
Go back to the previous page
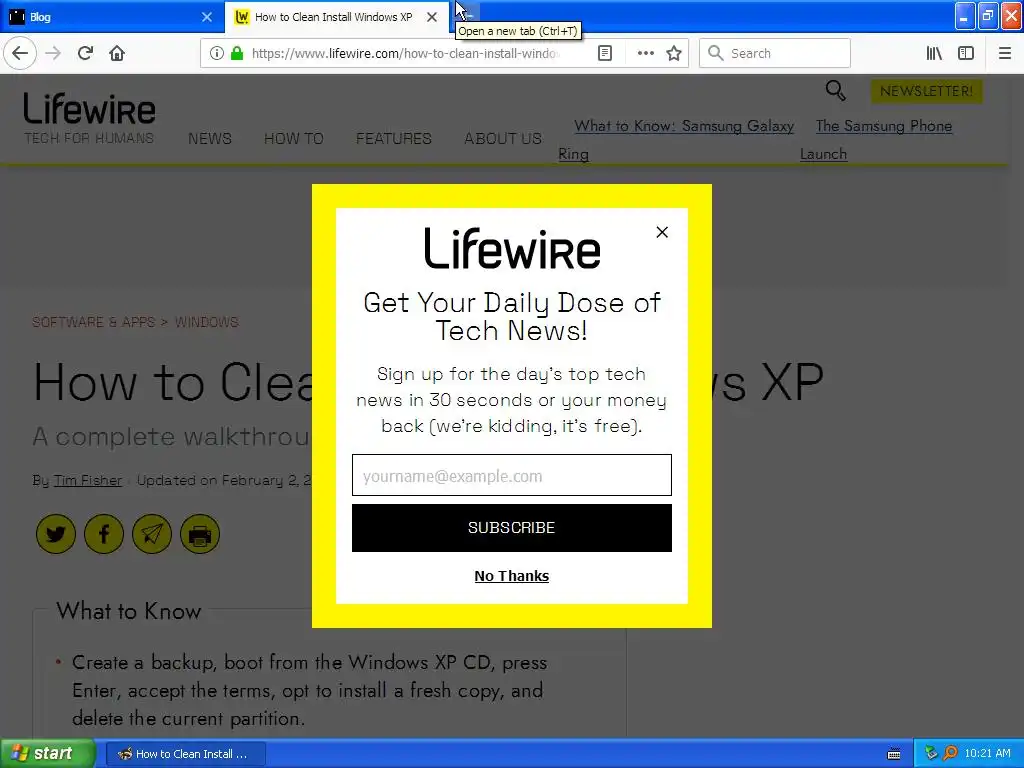click(x=20, y=54)
